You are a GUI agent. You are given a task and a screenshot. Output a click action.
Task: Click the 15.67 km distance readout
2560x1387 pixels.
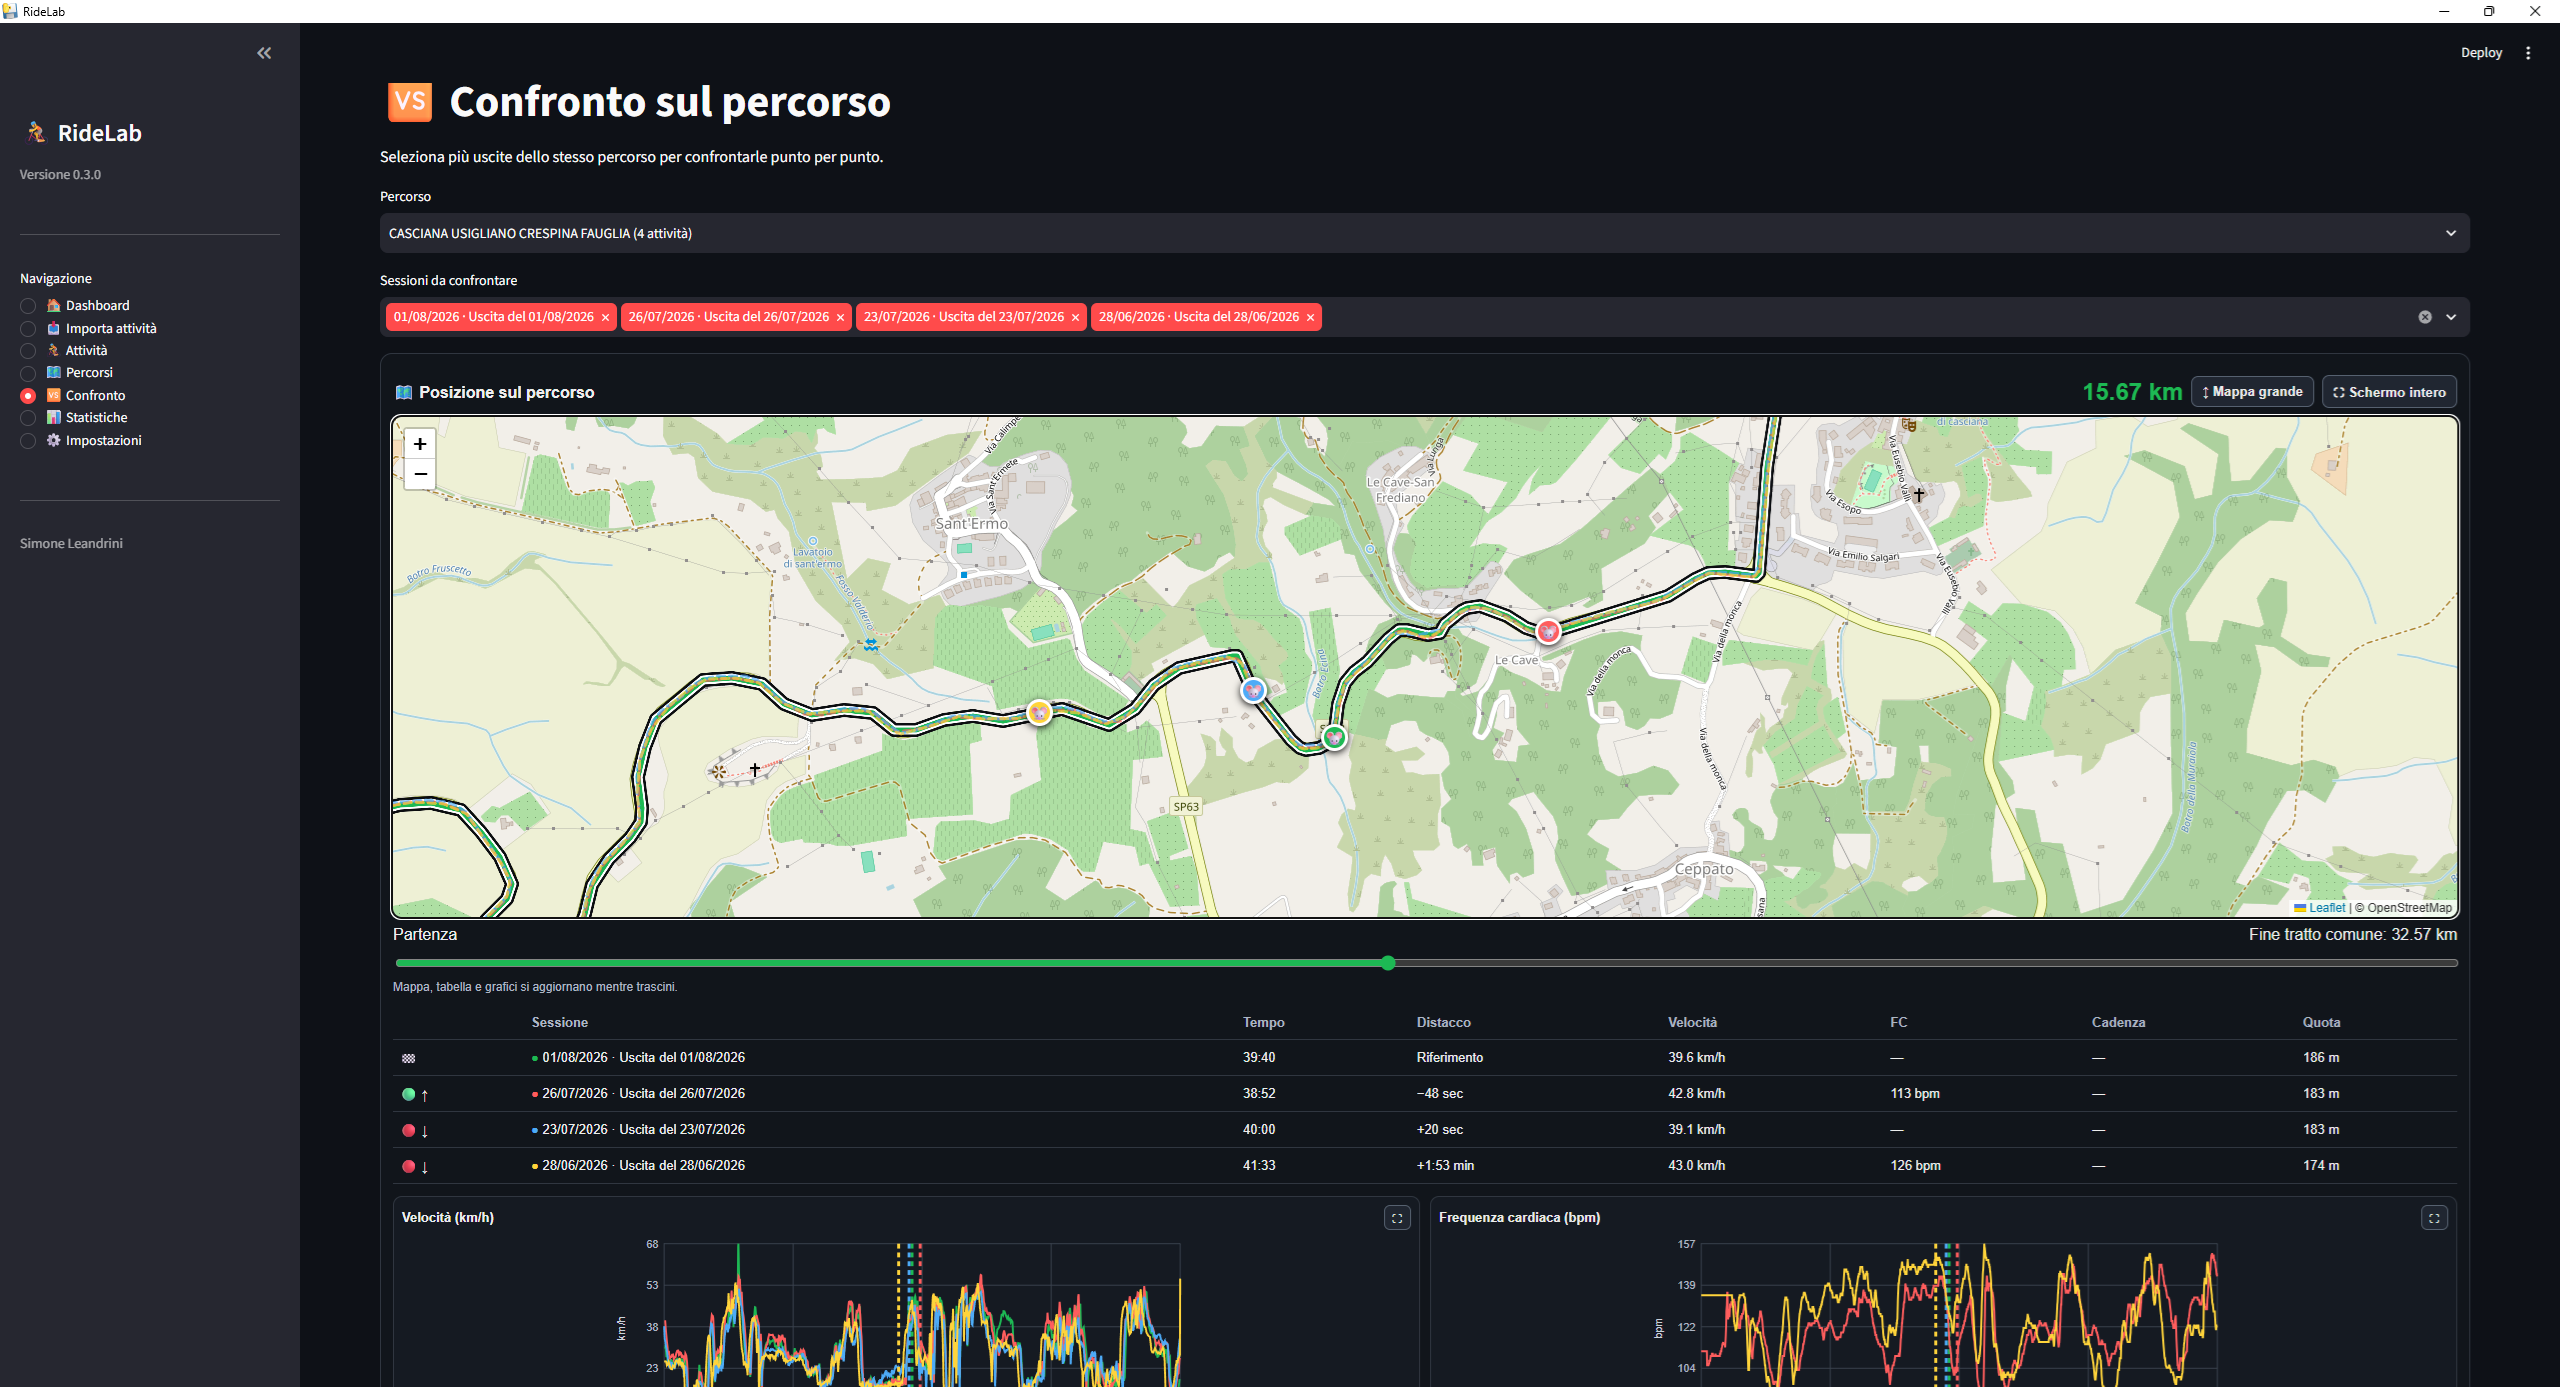coord(2132,392)
